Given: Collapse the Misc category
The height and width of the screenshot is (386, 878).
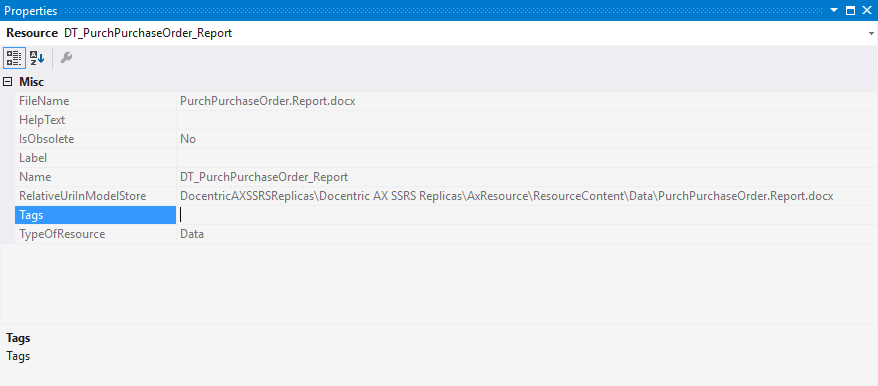Looking at the screenshot, I should point(8,82).
